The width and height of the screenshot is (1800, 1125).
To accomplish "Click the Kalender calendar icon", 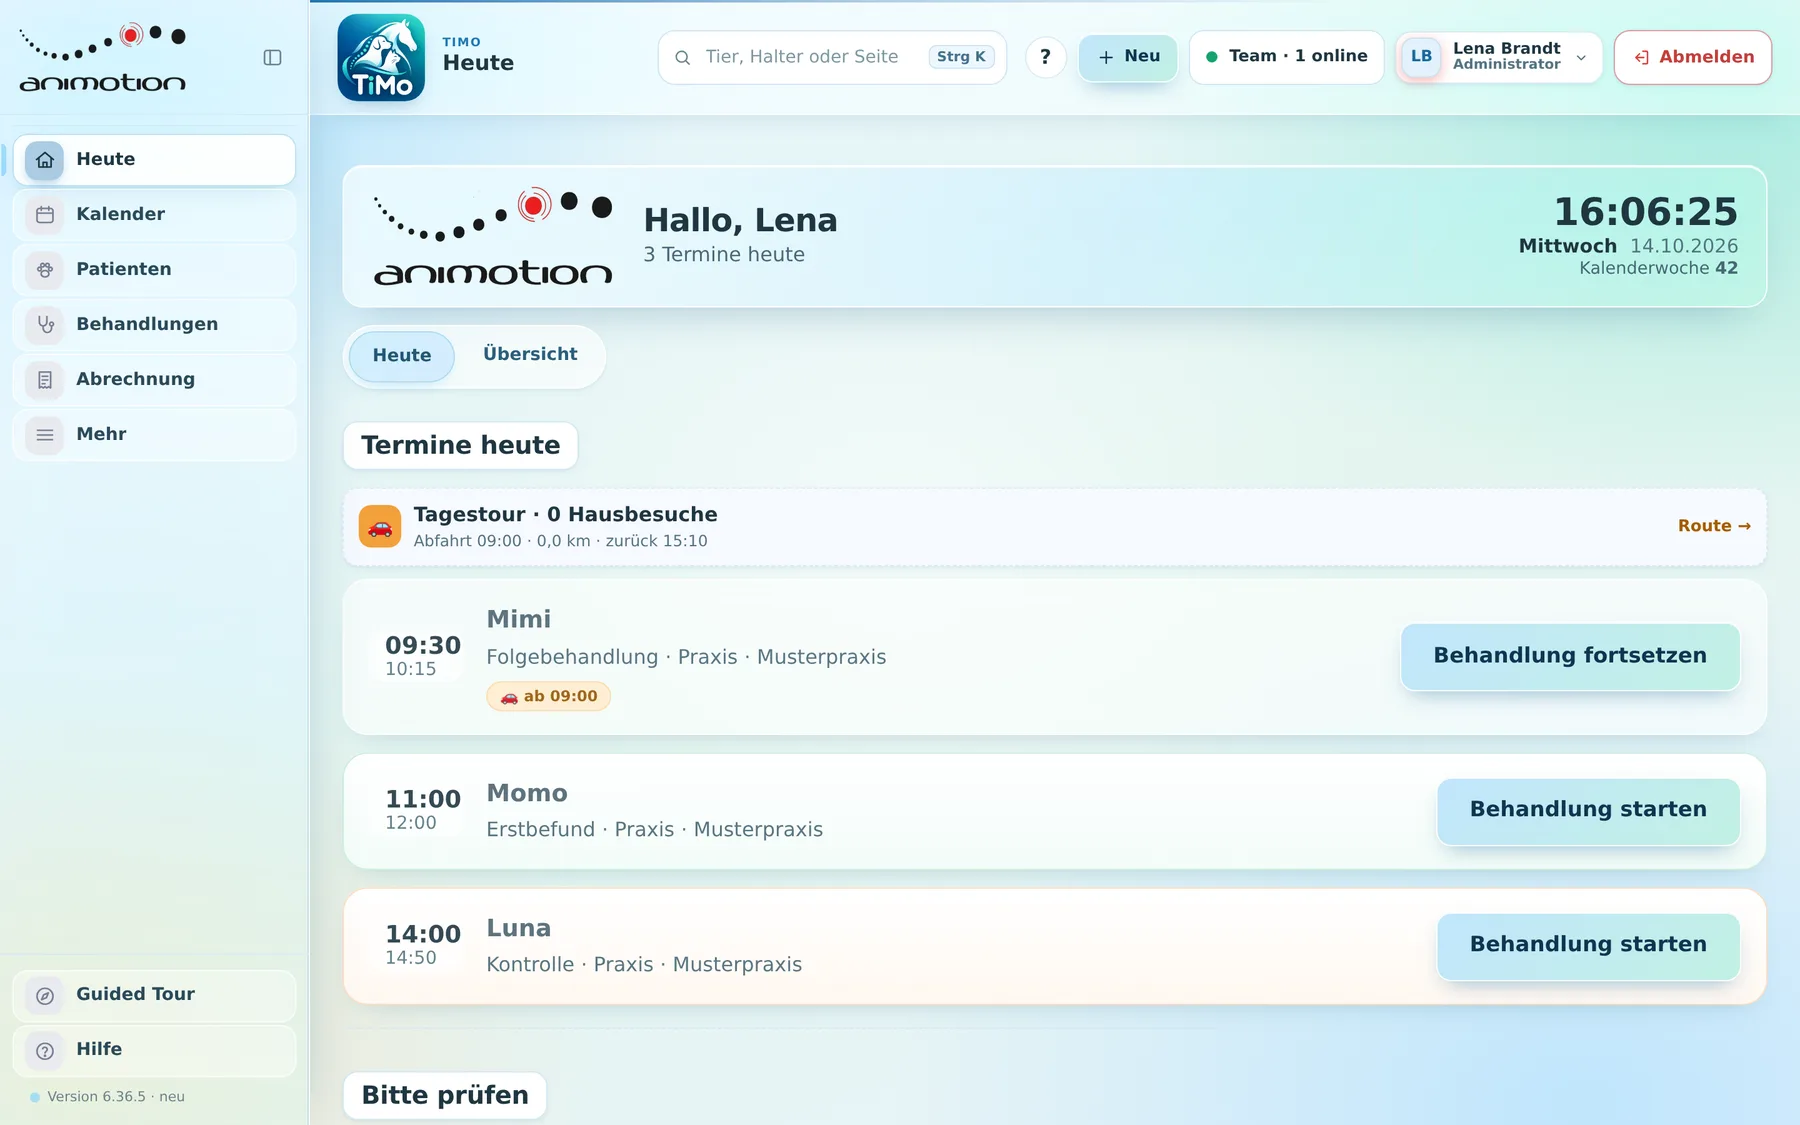I will [45, 215].
